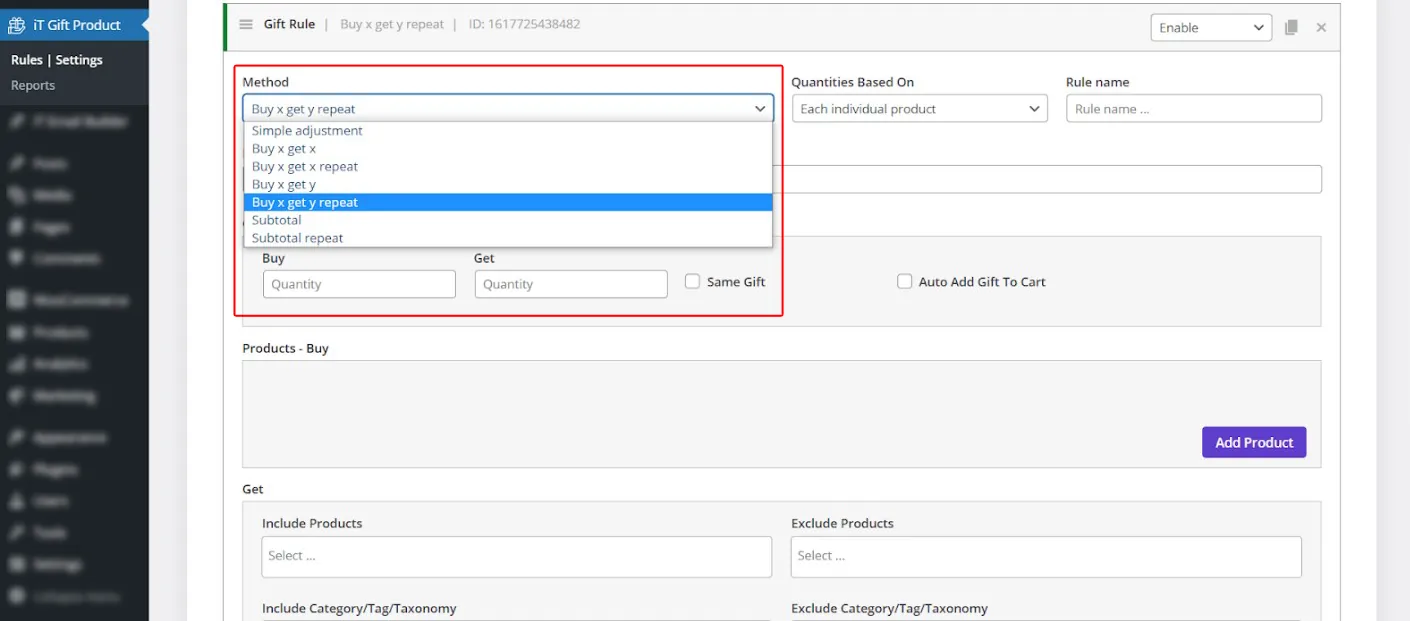Open Reports in sidebar submenu
Viewport: 1410px width, 621px height.
(x=33, y=85)
